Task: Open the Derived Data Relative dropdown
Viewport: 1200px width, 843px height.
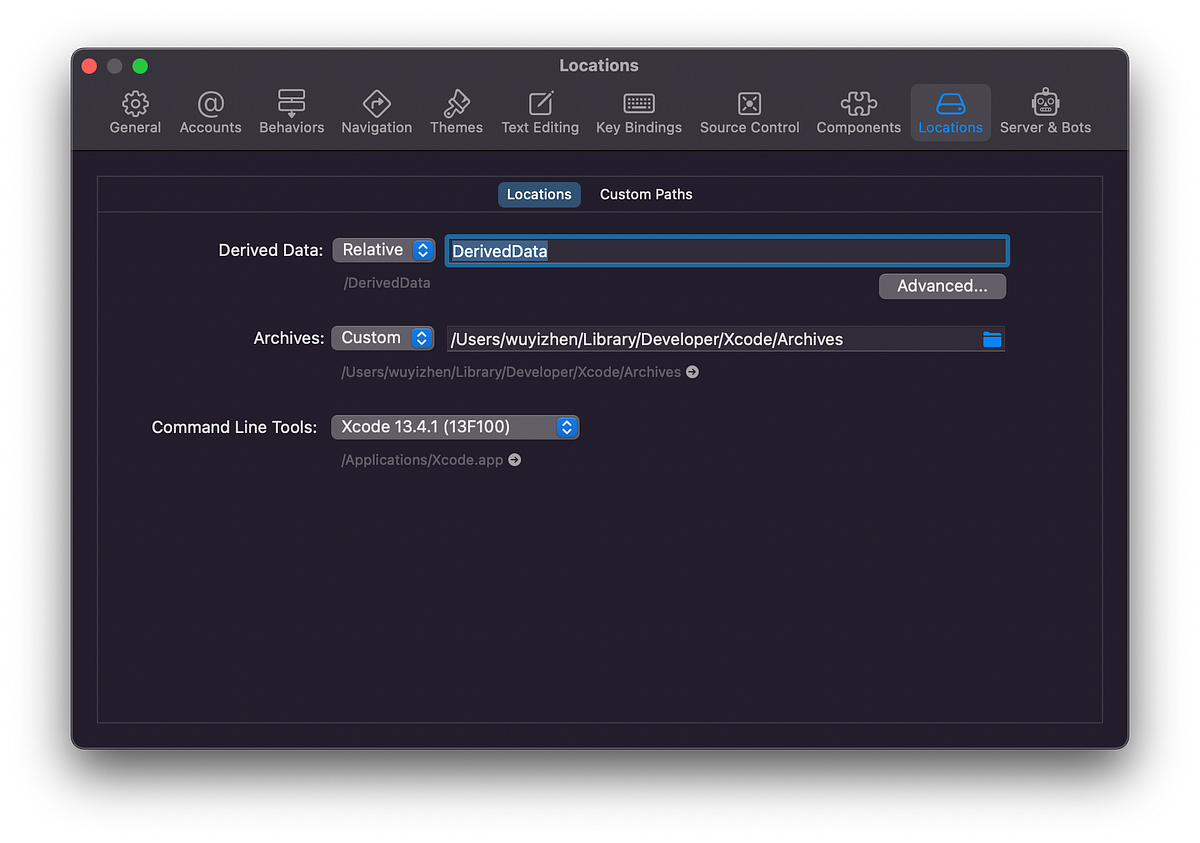Action: (x=384, y=250)
